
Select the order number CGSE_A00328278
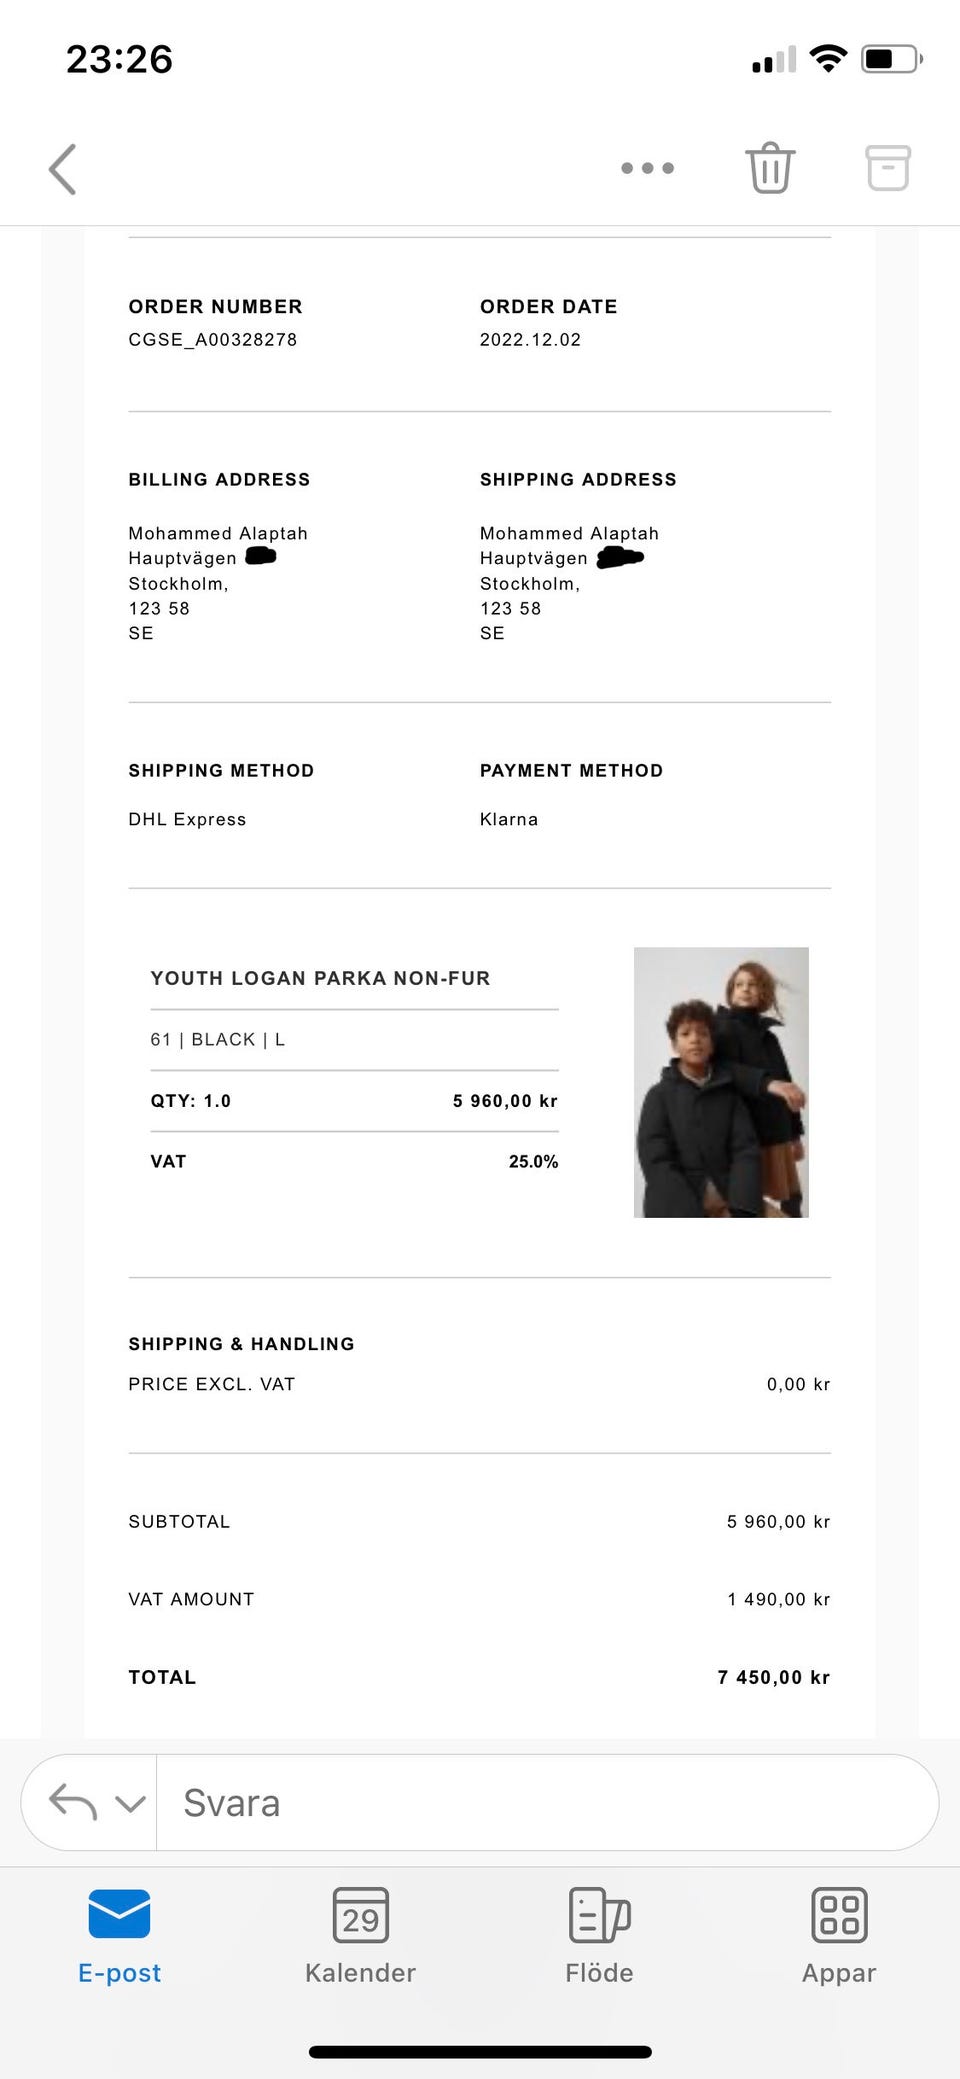(213, 340)
